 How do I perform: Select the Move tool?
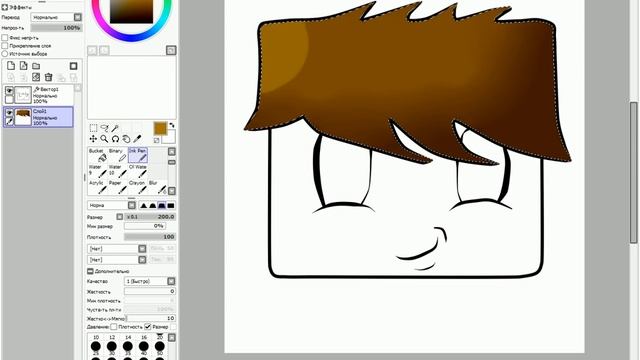click(x=93, y=139)
